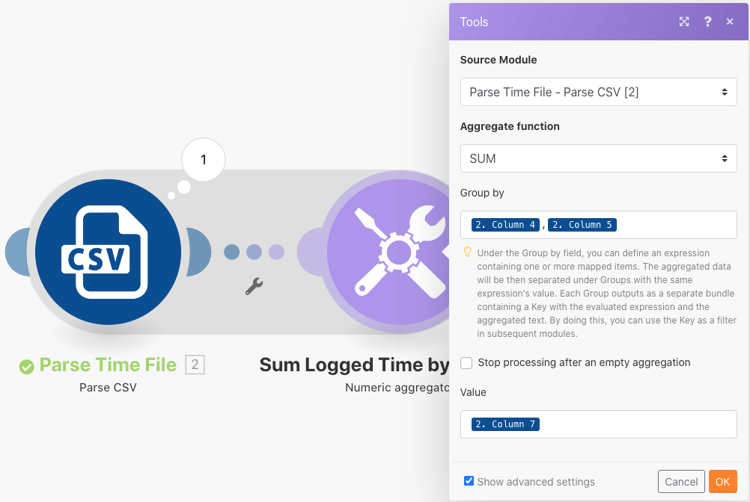This screenshot has height=502, width=750.
Task: Open the Source Module dropdown
Action: (598, 92)
